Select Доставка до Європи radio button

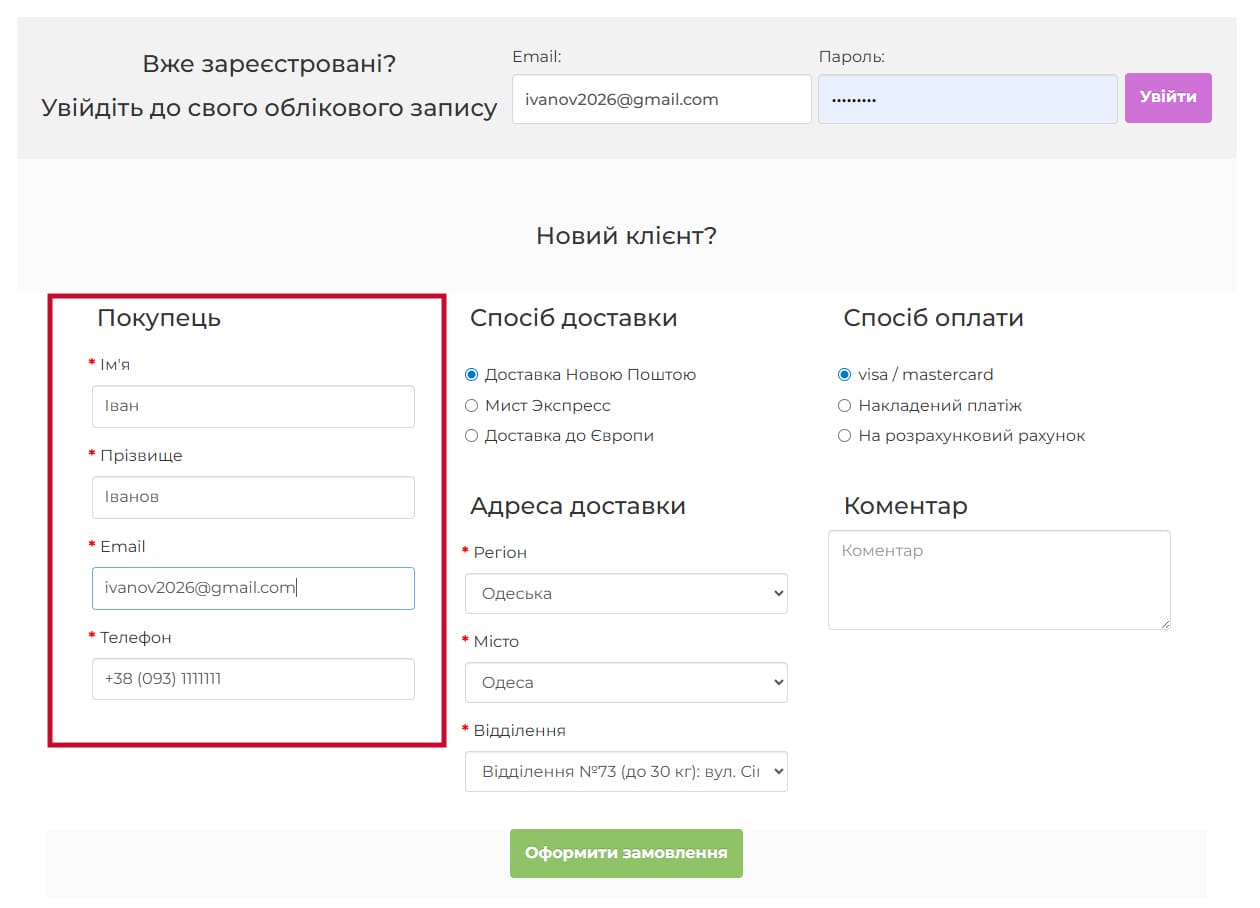tap(472, 436)
